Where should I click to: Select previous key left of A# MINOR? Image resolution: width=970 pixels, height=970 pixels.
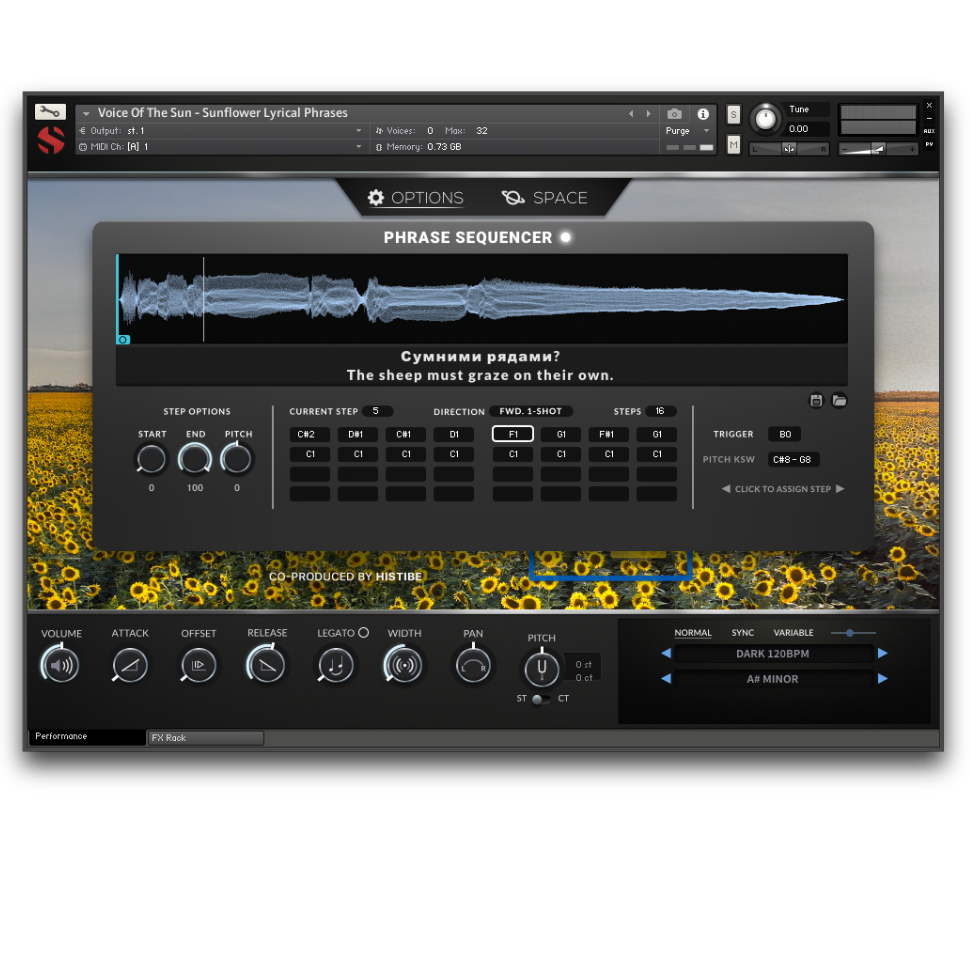coord(666,679)
